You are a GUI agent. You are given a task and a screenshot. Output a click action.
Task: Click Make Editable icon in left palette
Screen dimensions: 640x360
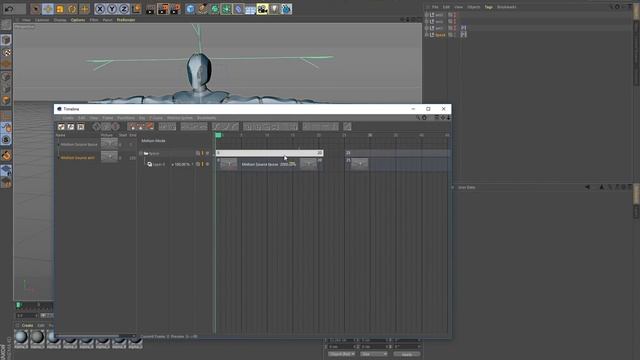6,25
